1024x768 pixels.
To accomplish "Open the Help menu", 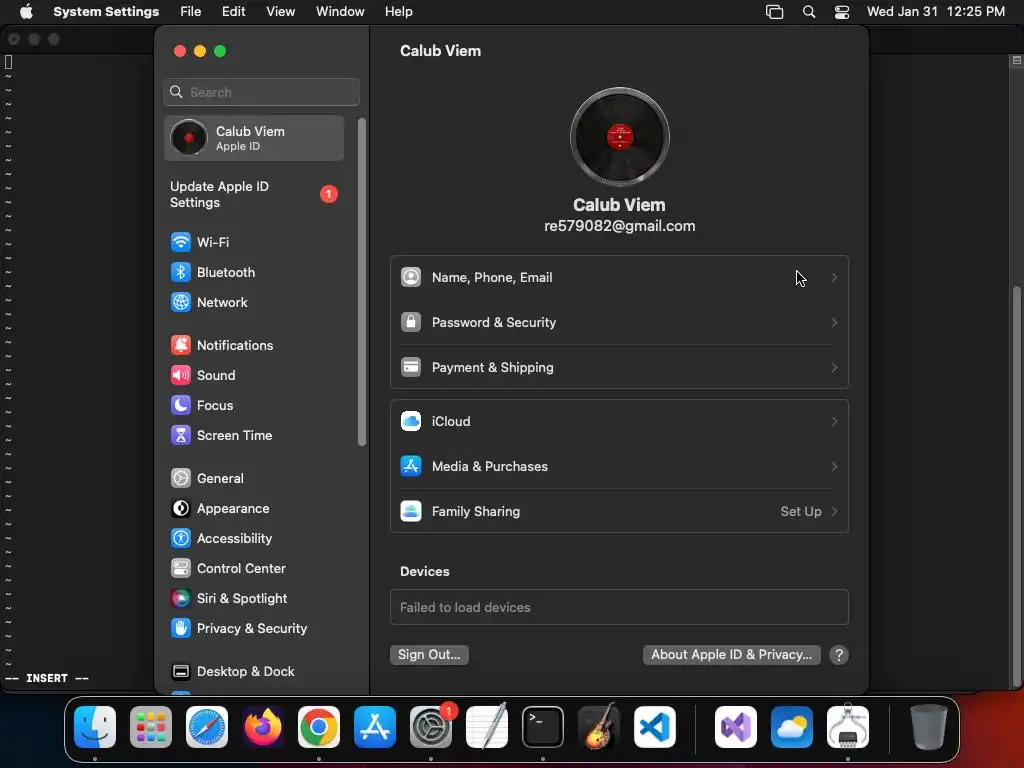I will coord(398,12).
